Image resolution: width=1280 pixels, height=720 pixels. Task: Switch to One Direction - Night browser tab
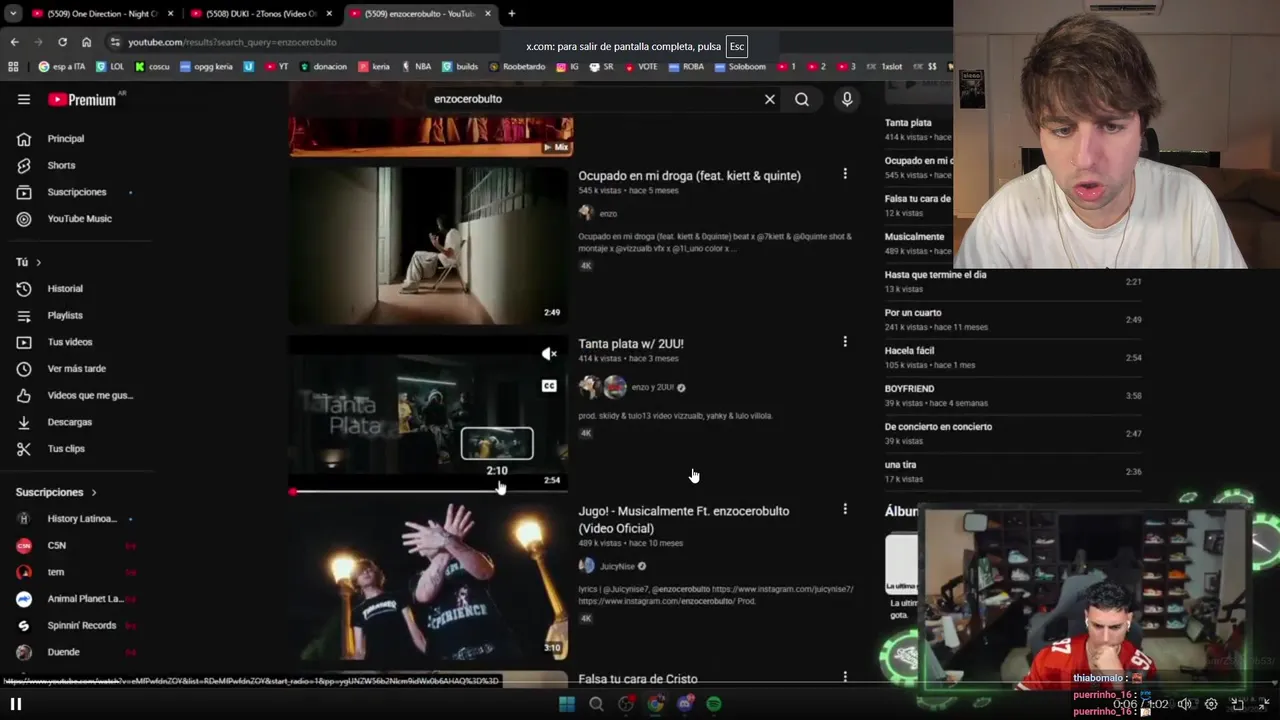98,13
